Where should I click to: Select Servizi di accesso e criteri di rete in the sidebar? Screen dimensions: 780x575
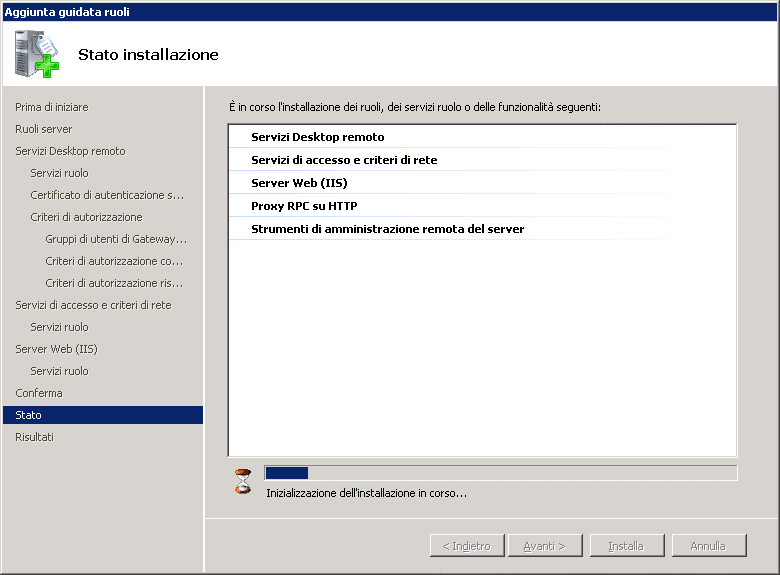point(93,305)
